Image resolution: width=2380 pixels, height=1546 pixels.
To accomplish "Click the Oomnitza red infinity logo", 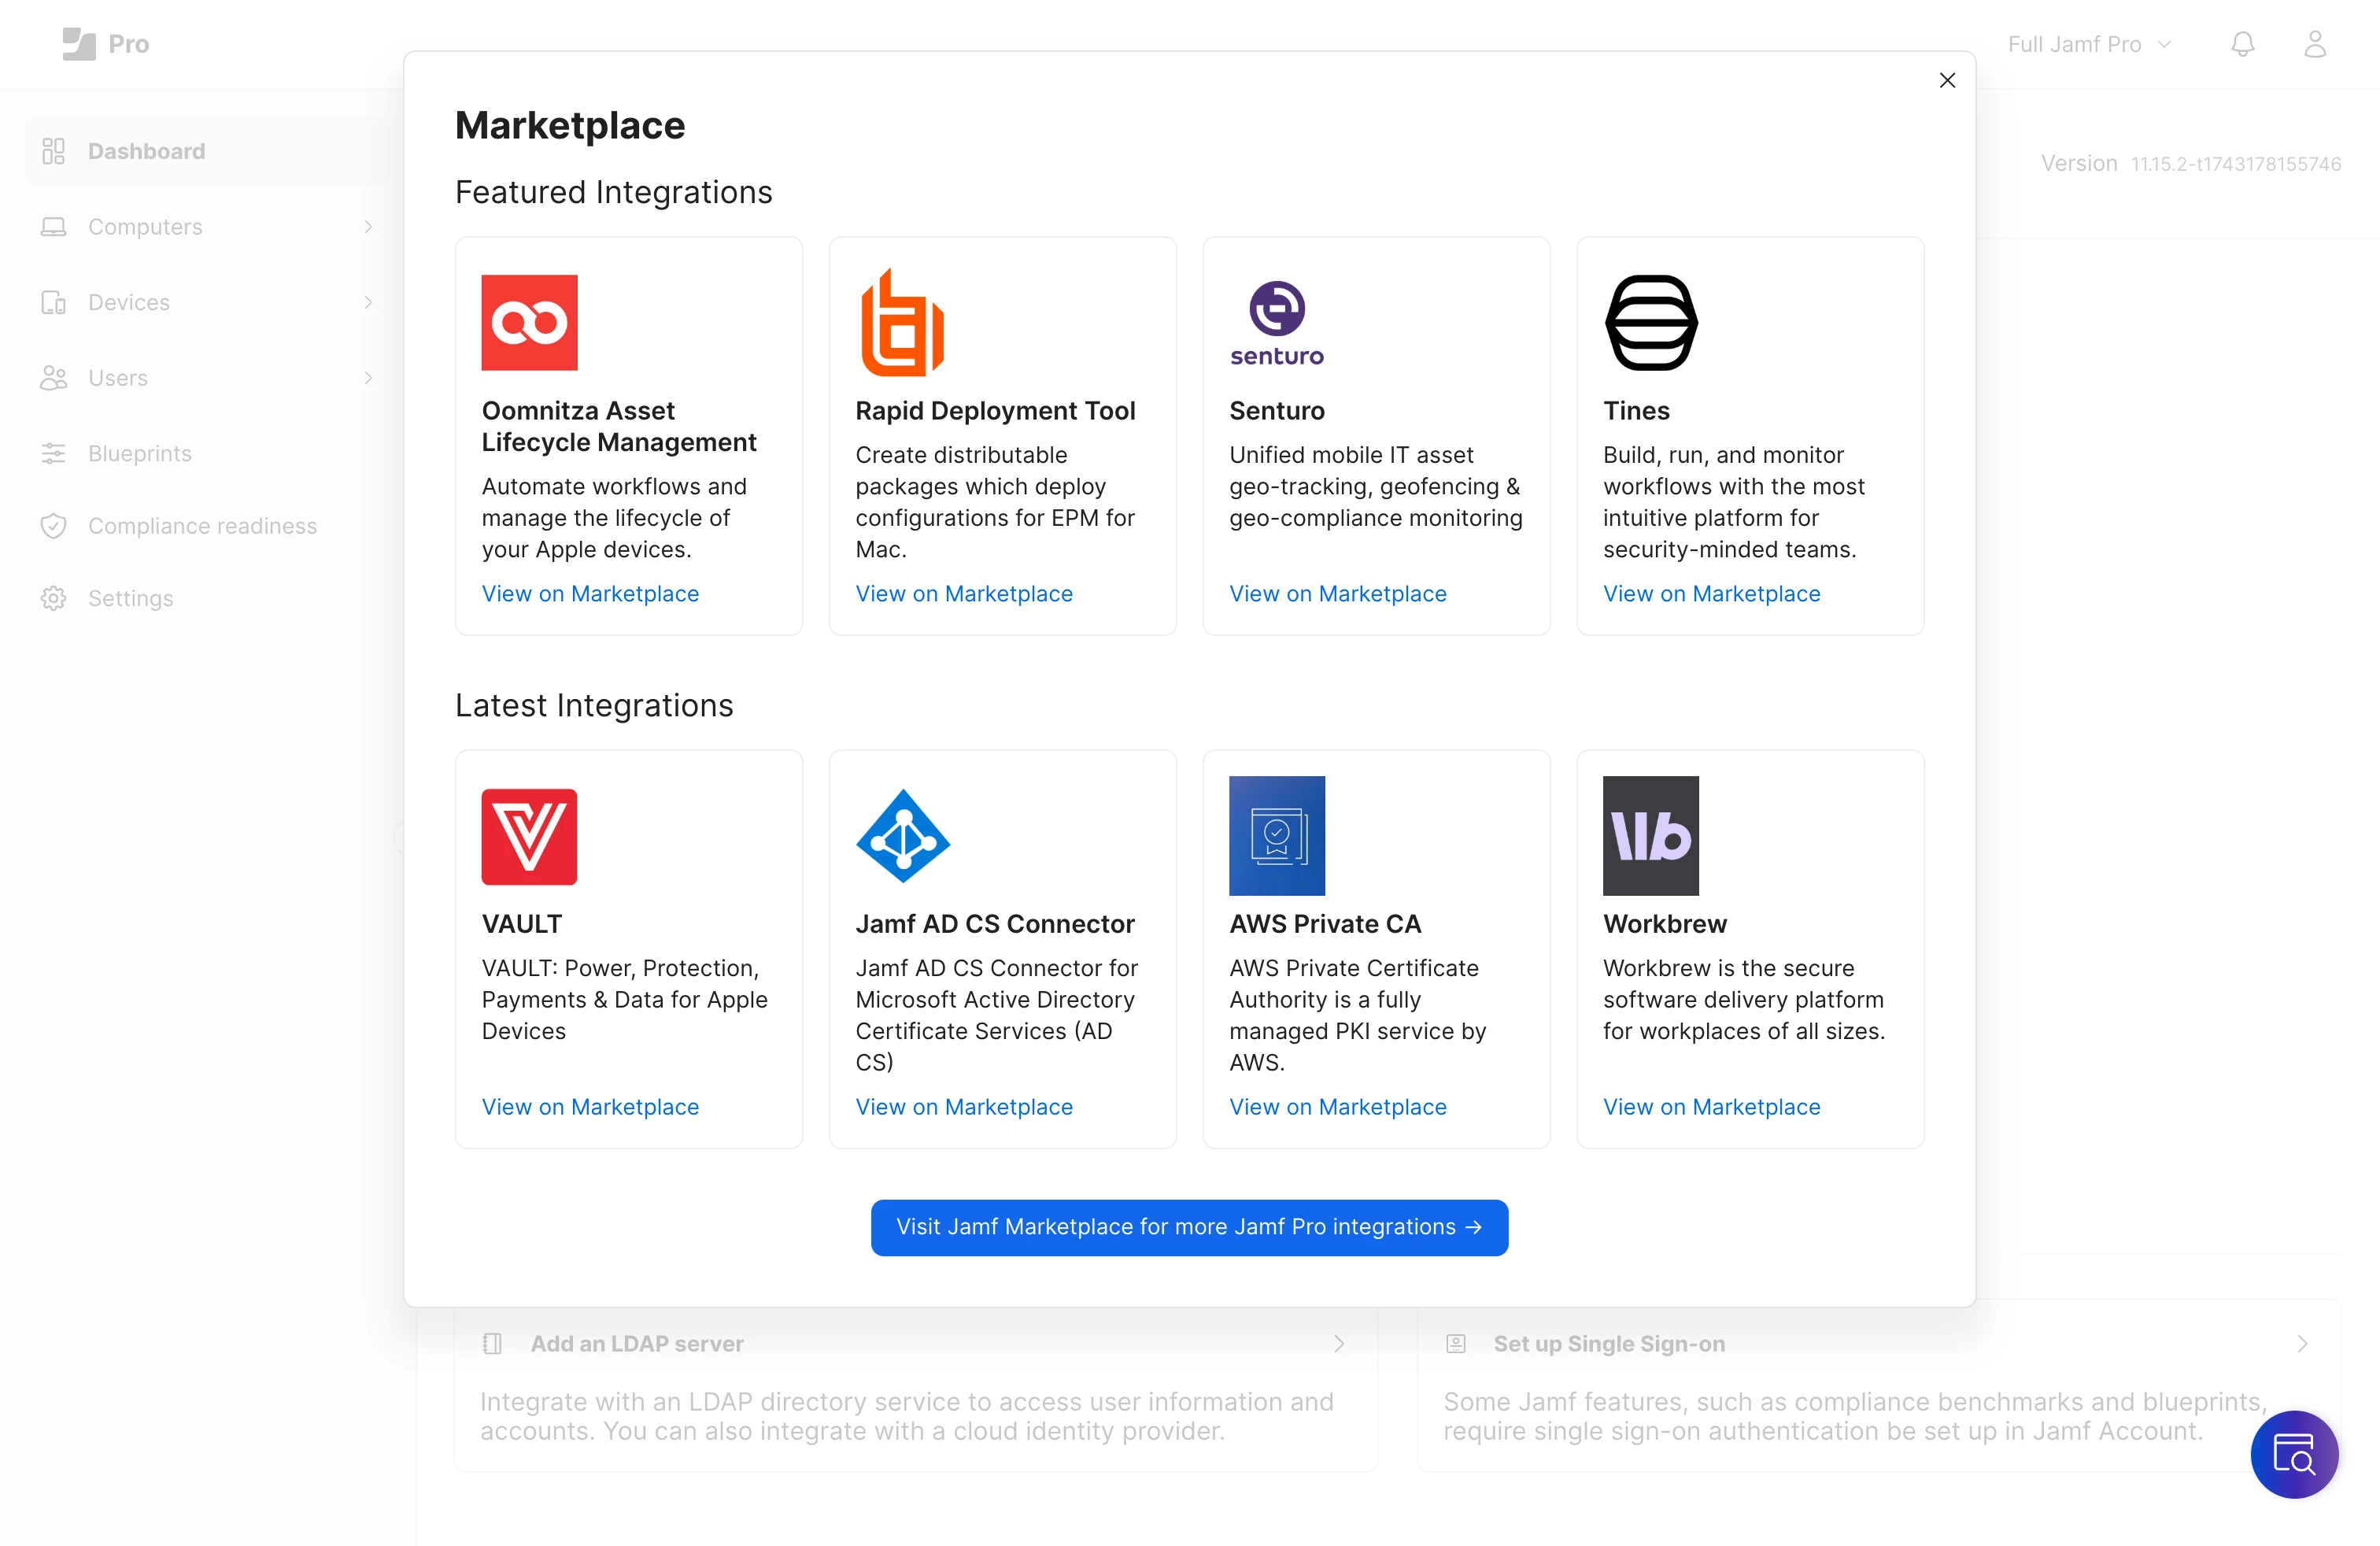I will (x=529, y=322).
